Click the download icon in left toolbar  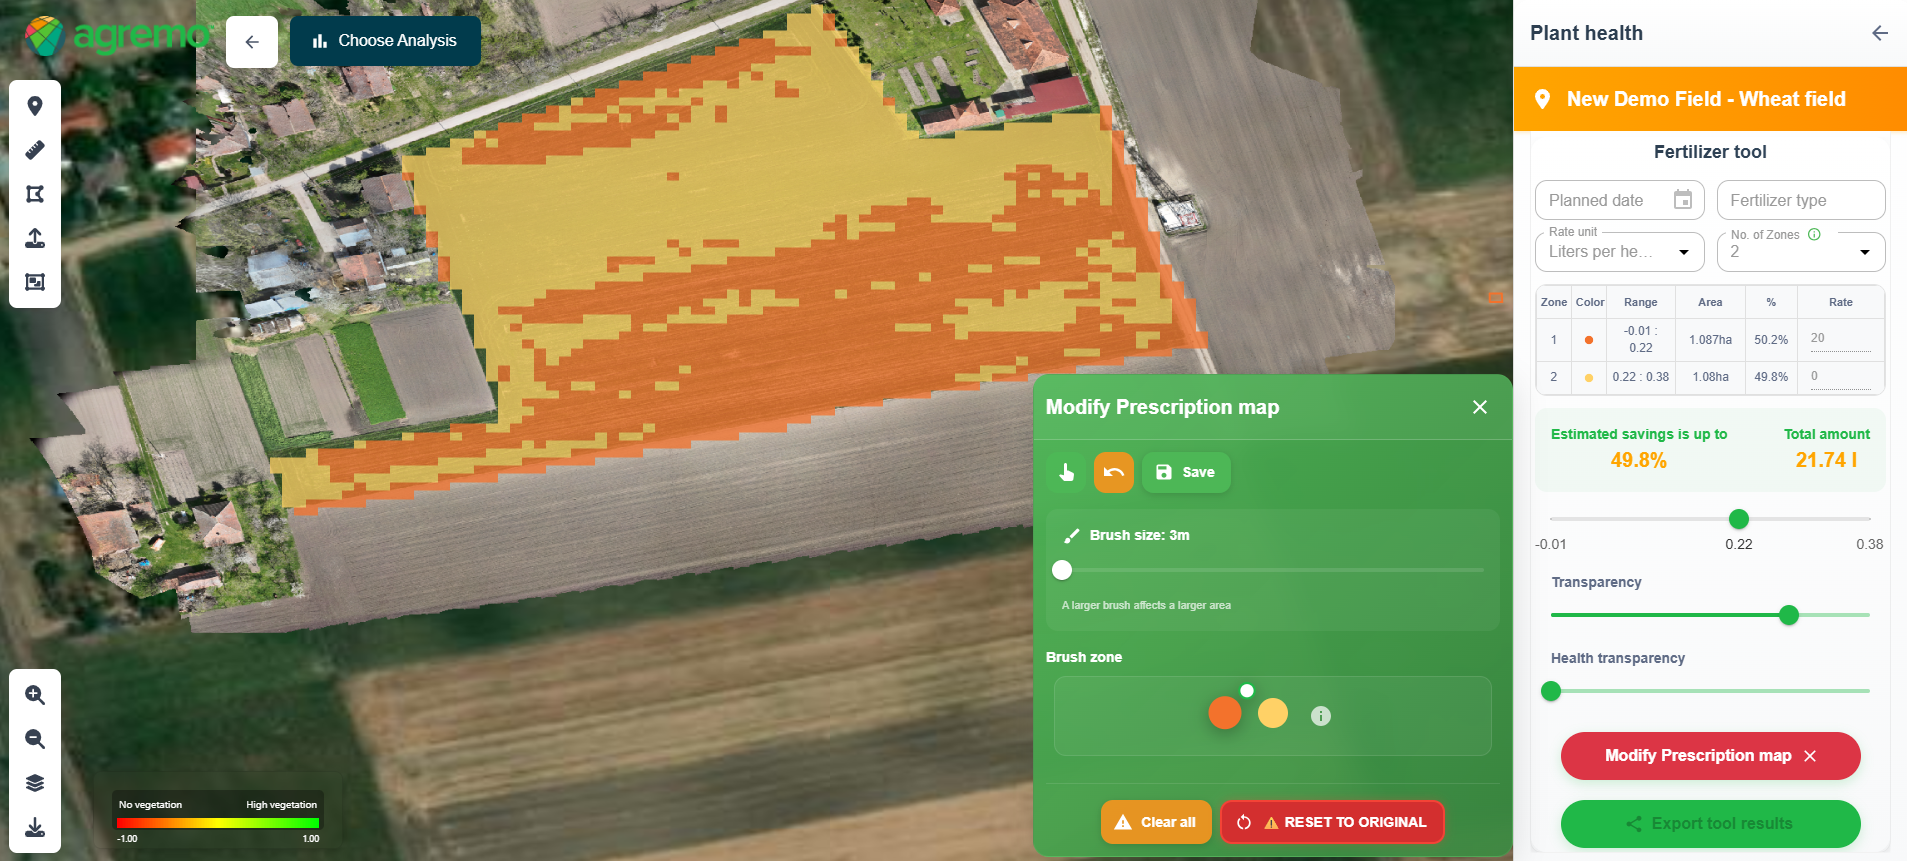[35, 827]
